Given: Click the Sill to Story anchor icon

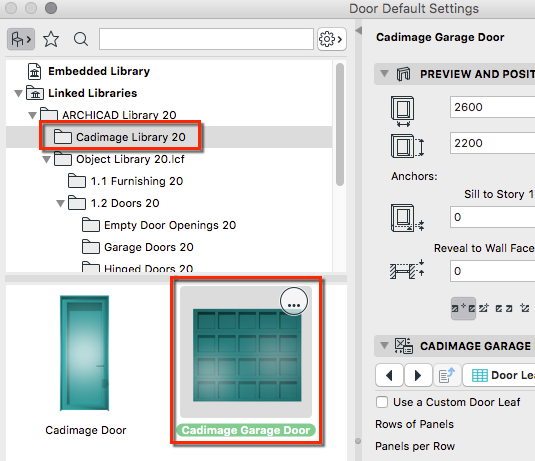Looking at the screenshot, I should tap(407, 218).
